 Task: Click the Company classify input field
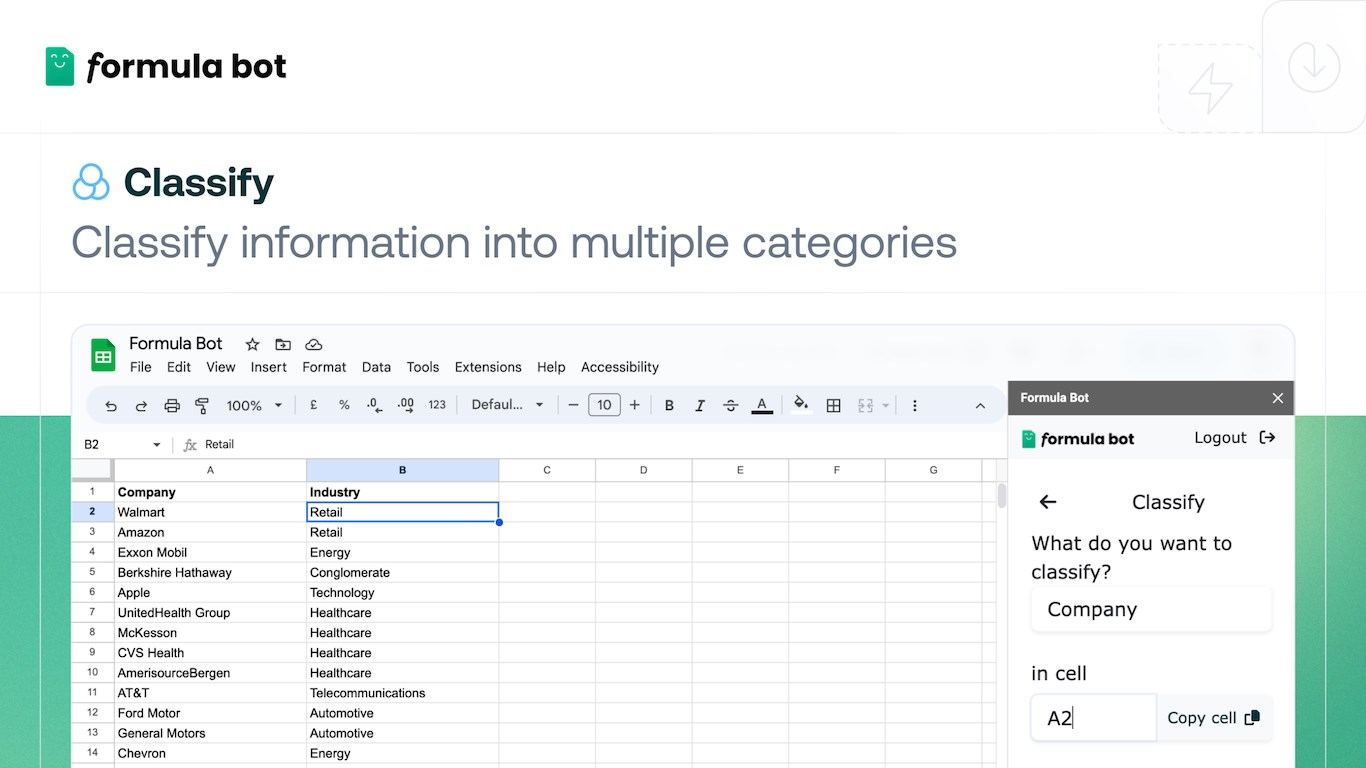coord(1151,610)
